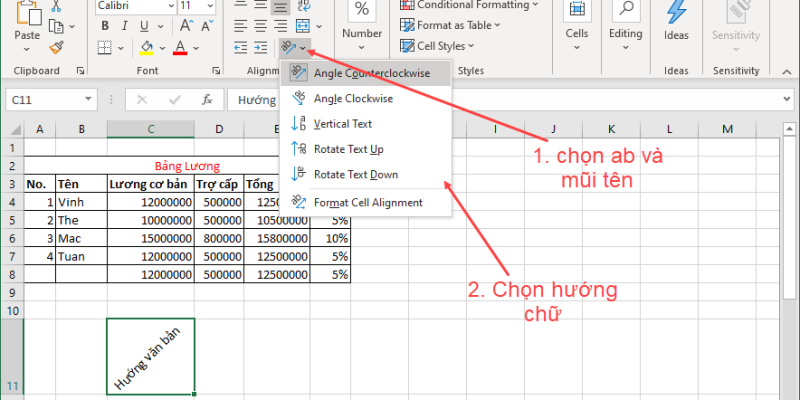Toggle Bold formatting

(104, 26)
